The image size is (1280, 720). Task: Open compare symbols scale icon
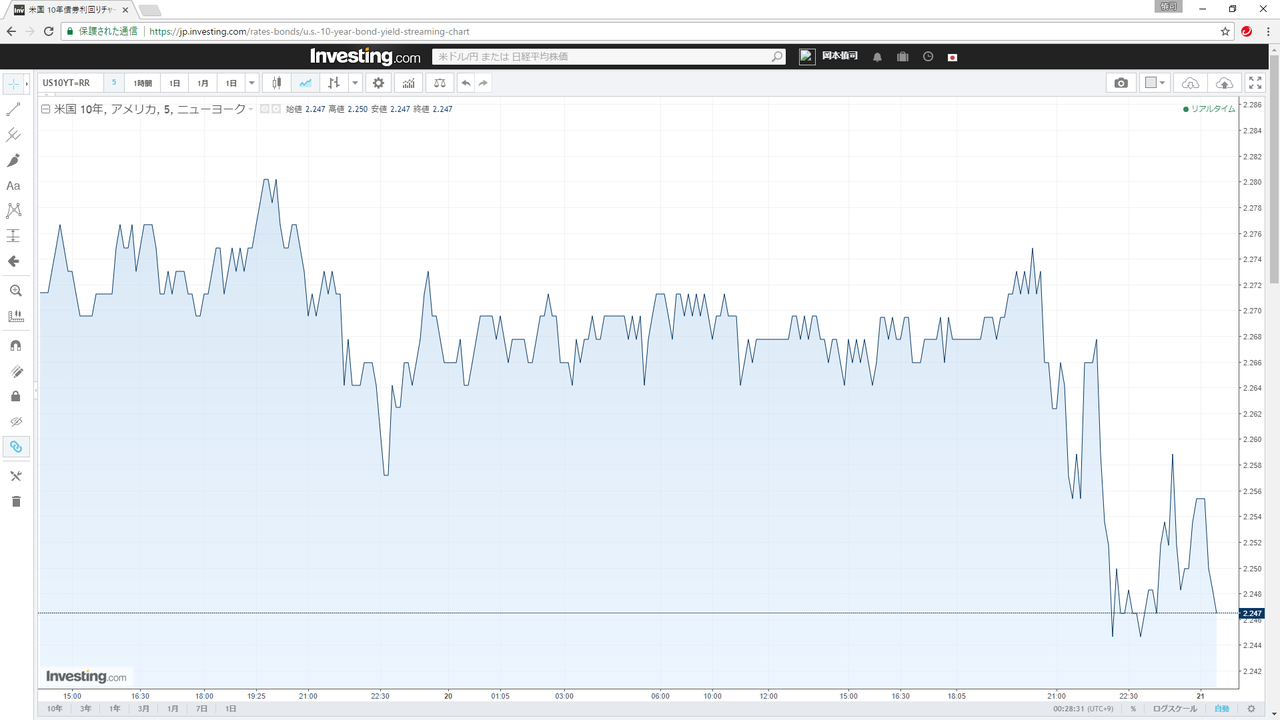pos(440,83)
